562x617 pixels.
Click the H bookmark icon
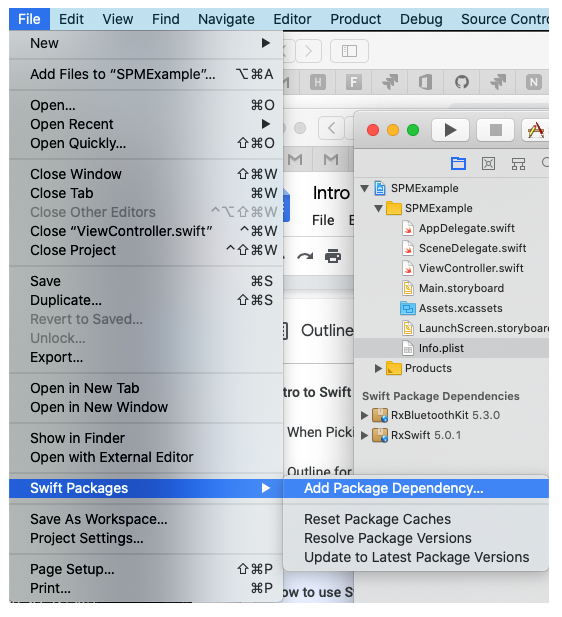click(318, 82)
